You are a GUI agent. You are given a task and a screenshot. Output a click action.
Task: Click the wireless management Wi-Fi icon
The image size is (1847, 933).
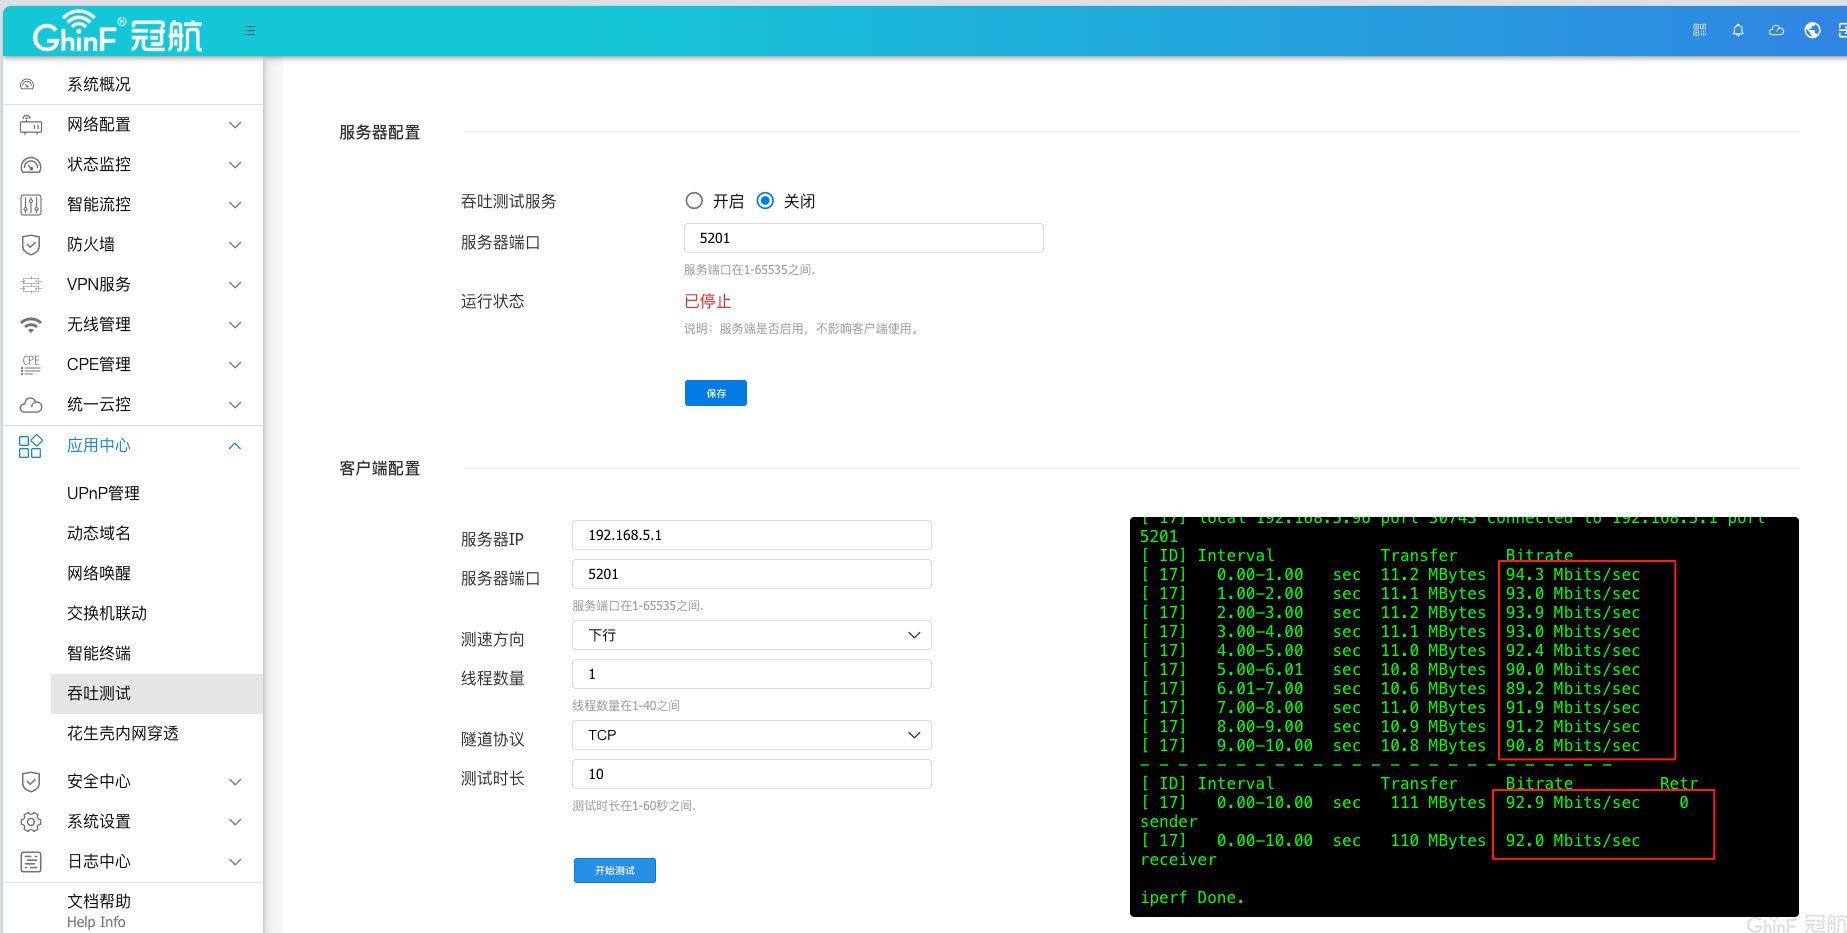click(31, 325)
